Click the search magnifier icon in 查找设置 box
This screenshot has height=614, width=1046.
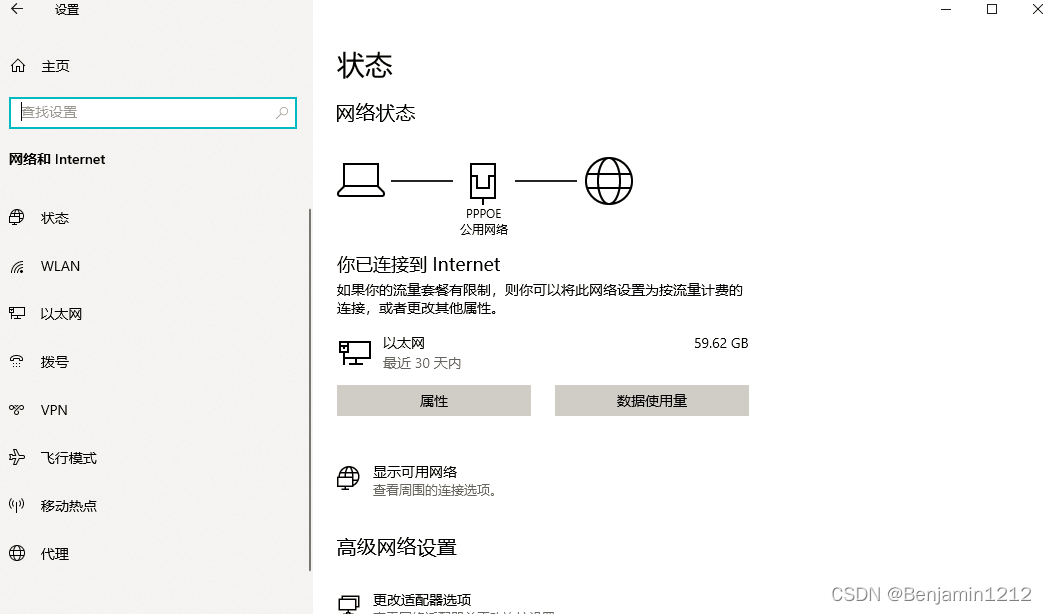pos(282,113)
